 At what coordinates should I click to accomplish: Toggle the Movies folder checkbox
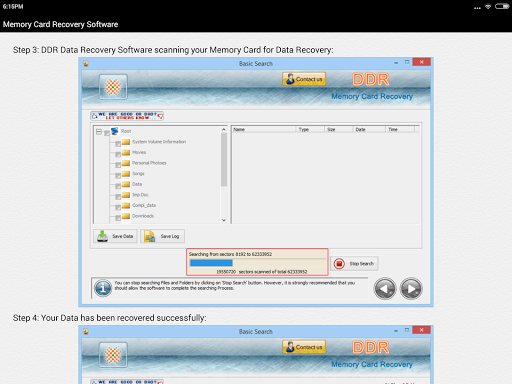click(118, 154)
